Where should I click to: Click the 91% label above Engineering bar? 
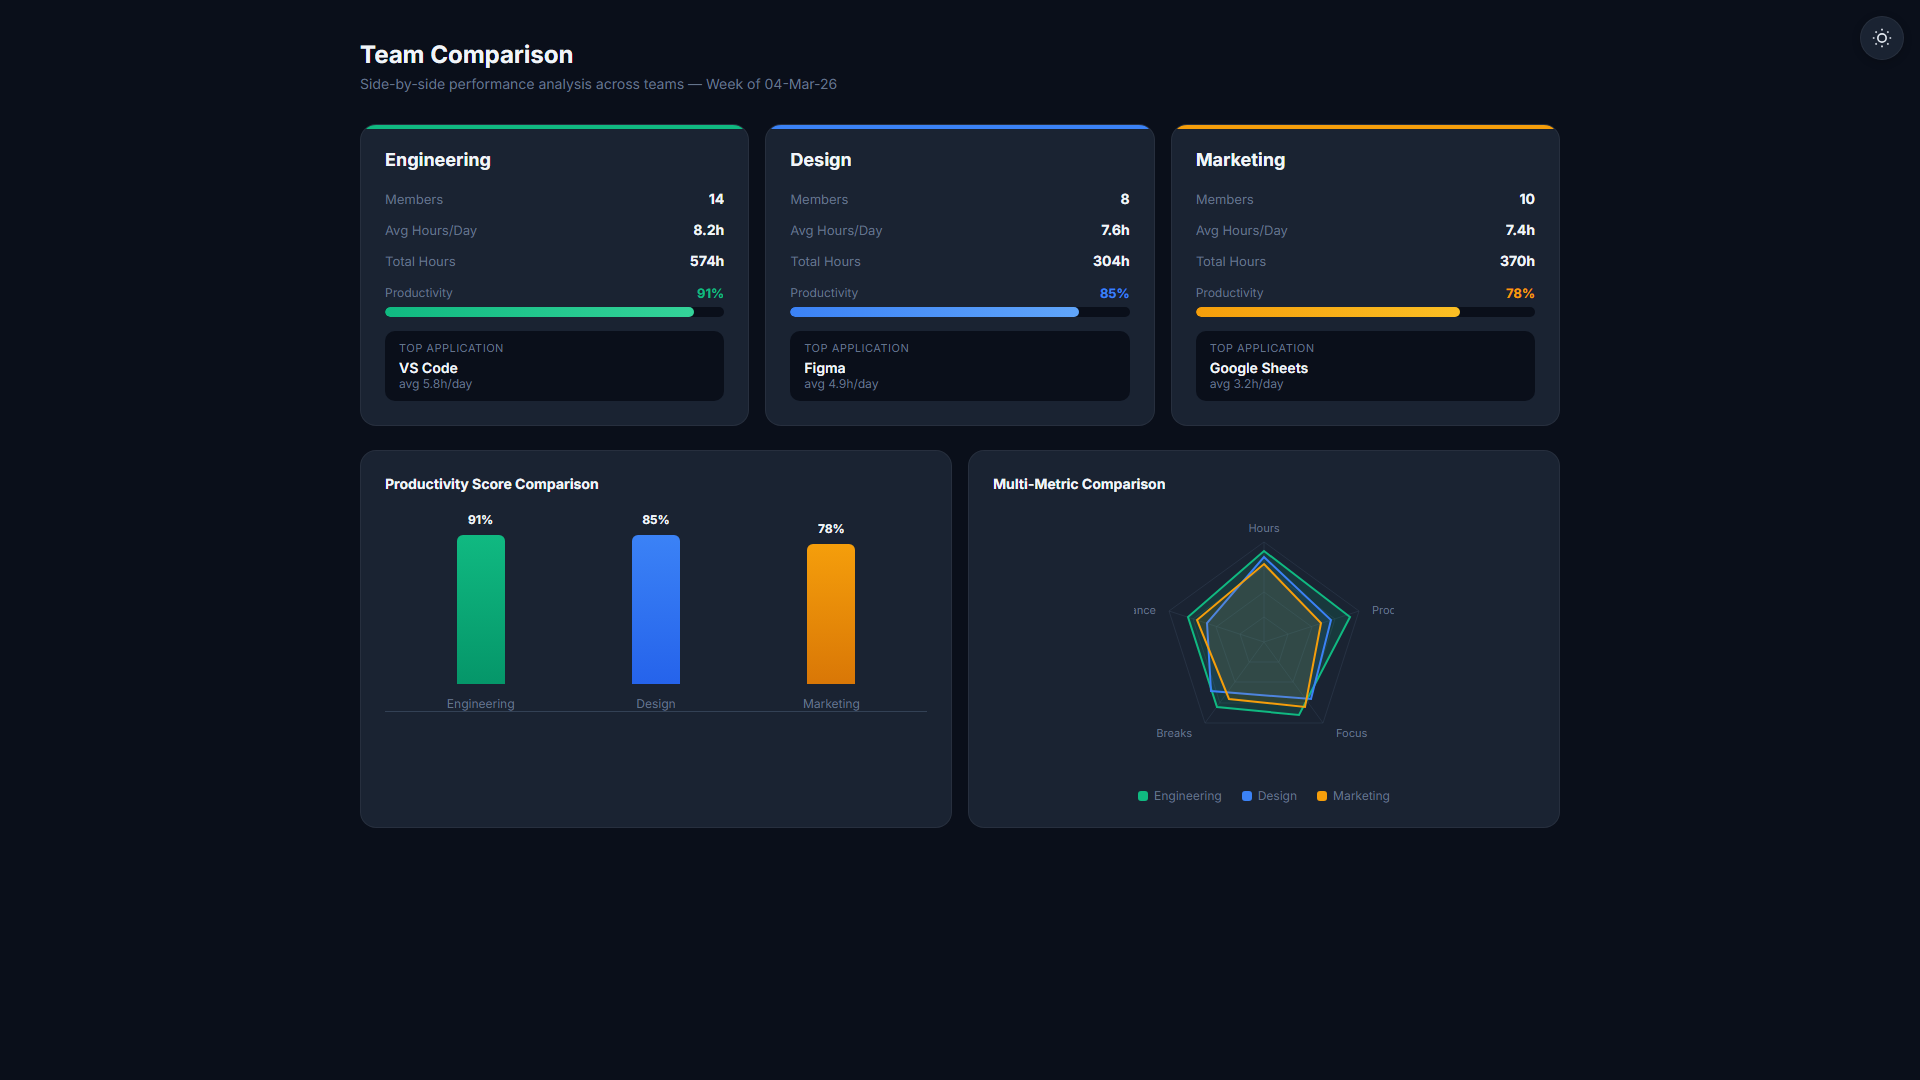[x=480, y=520]
